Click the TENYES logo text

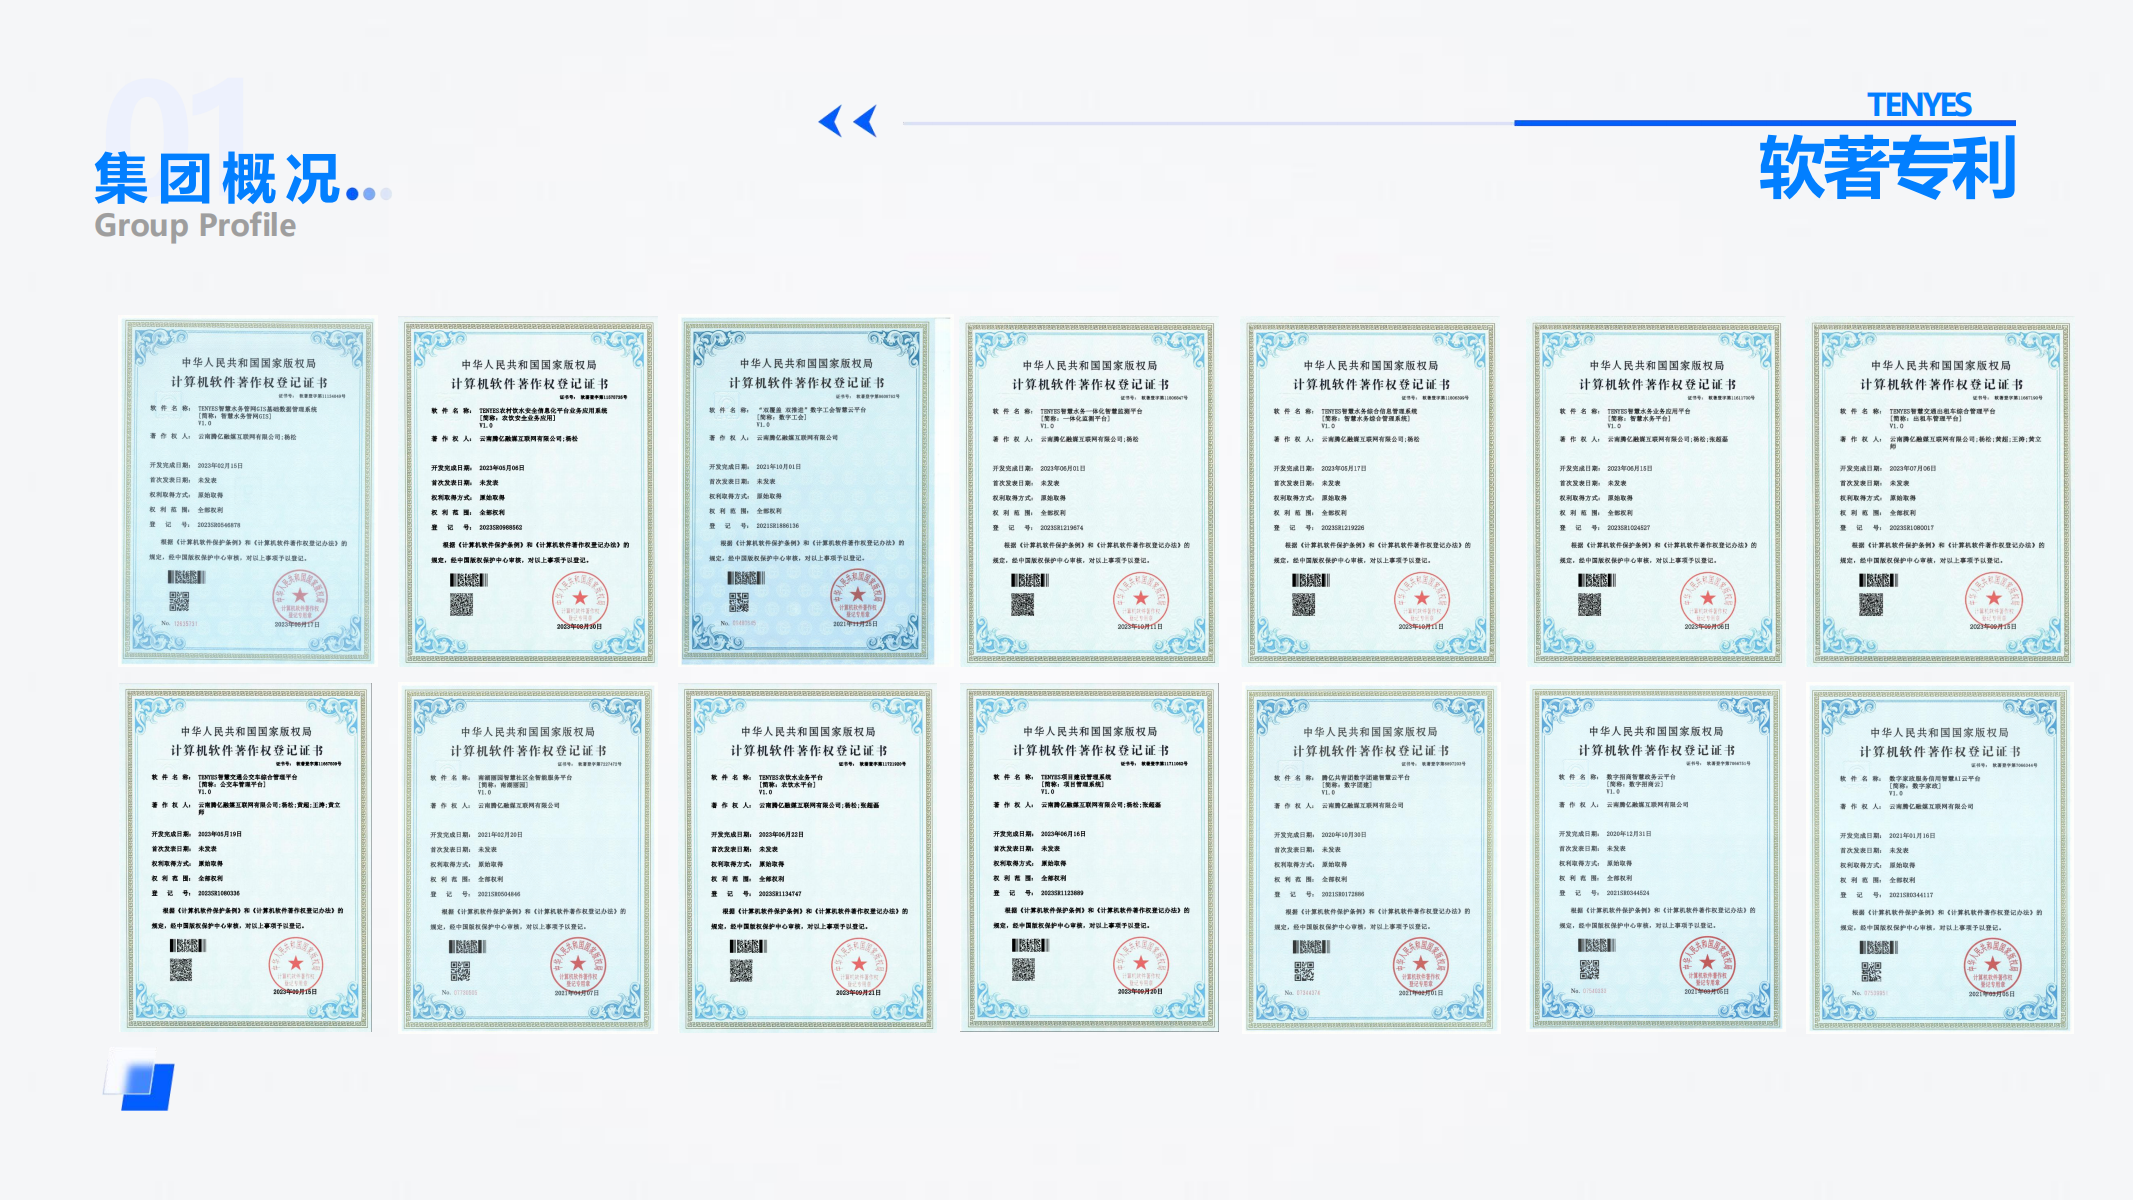[1918, 104]
